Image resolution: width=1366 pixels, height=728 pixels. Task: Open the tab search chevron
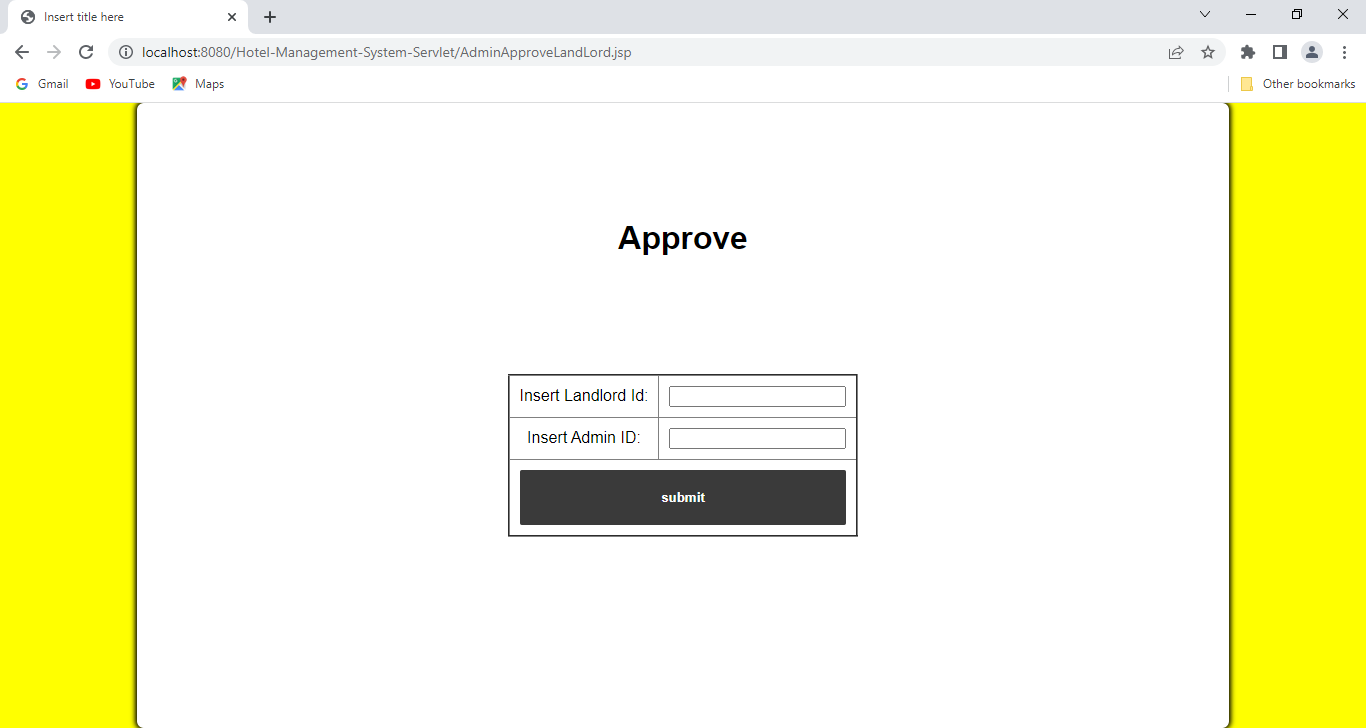click(x=1205, y=14)
